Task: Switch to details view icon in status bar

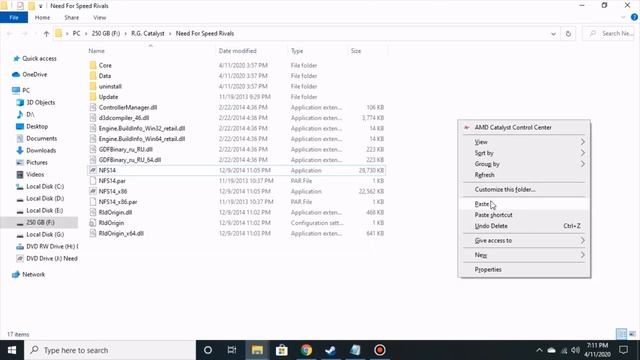Action: [621, 334]
